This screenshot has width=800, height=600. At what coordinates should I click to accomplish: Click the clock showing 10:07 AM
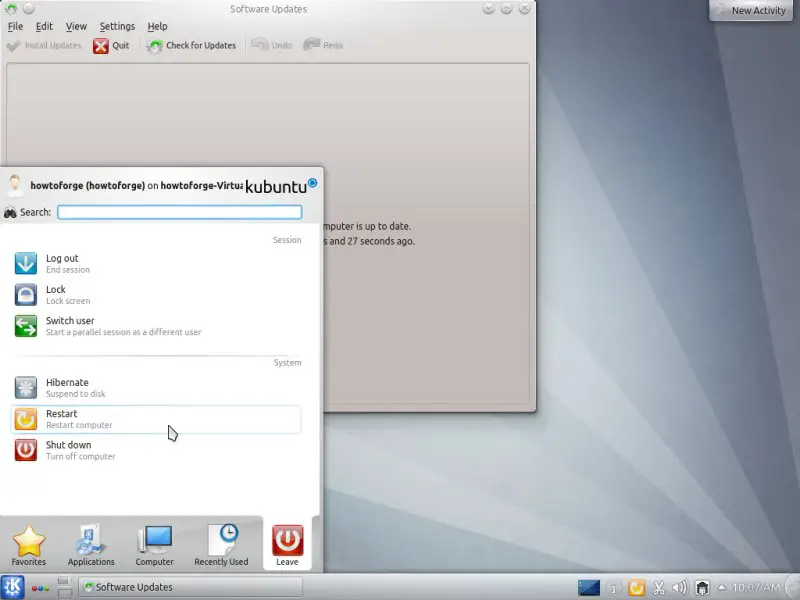tap(756, 588)
